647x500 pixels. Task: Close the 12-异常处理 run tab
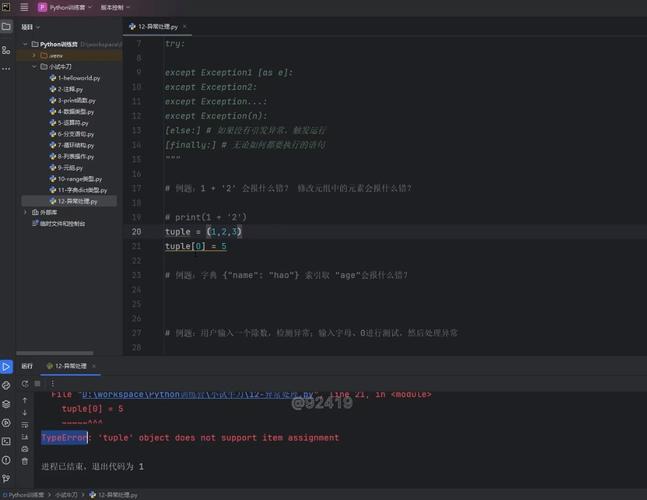[x=94, y=366]
